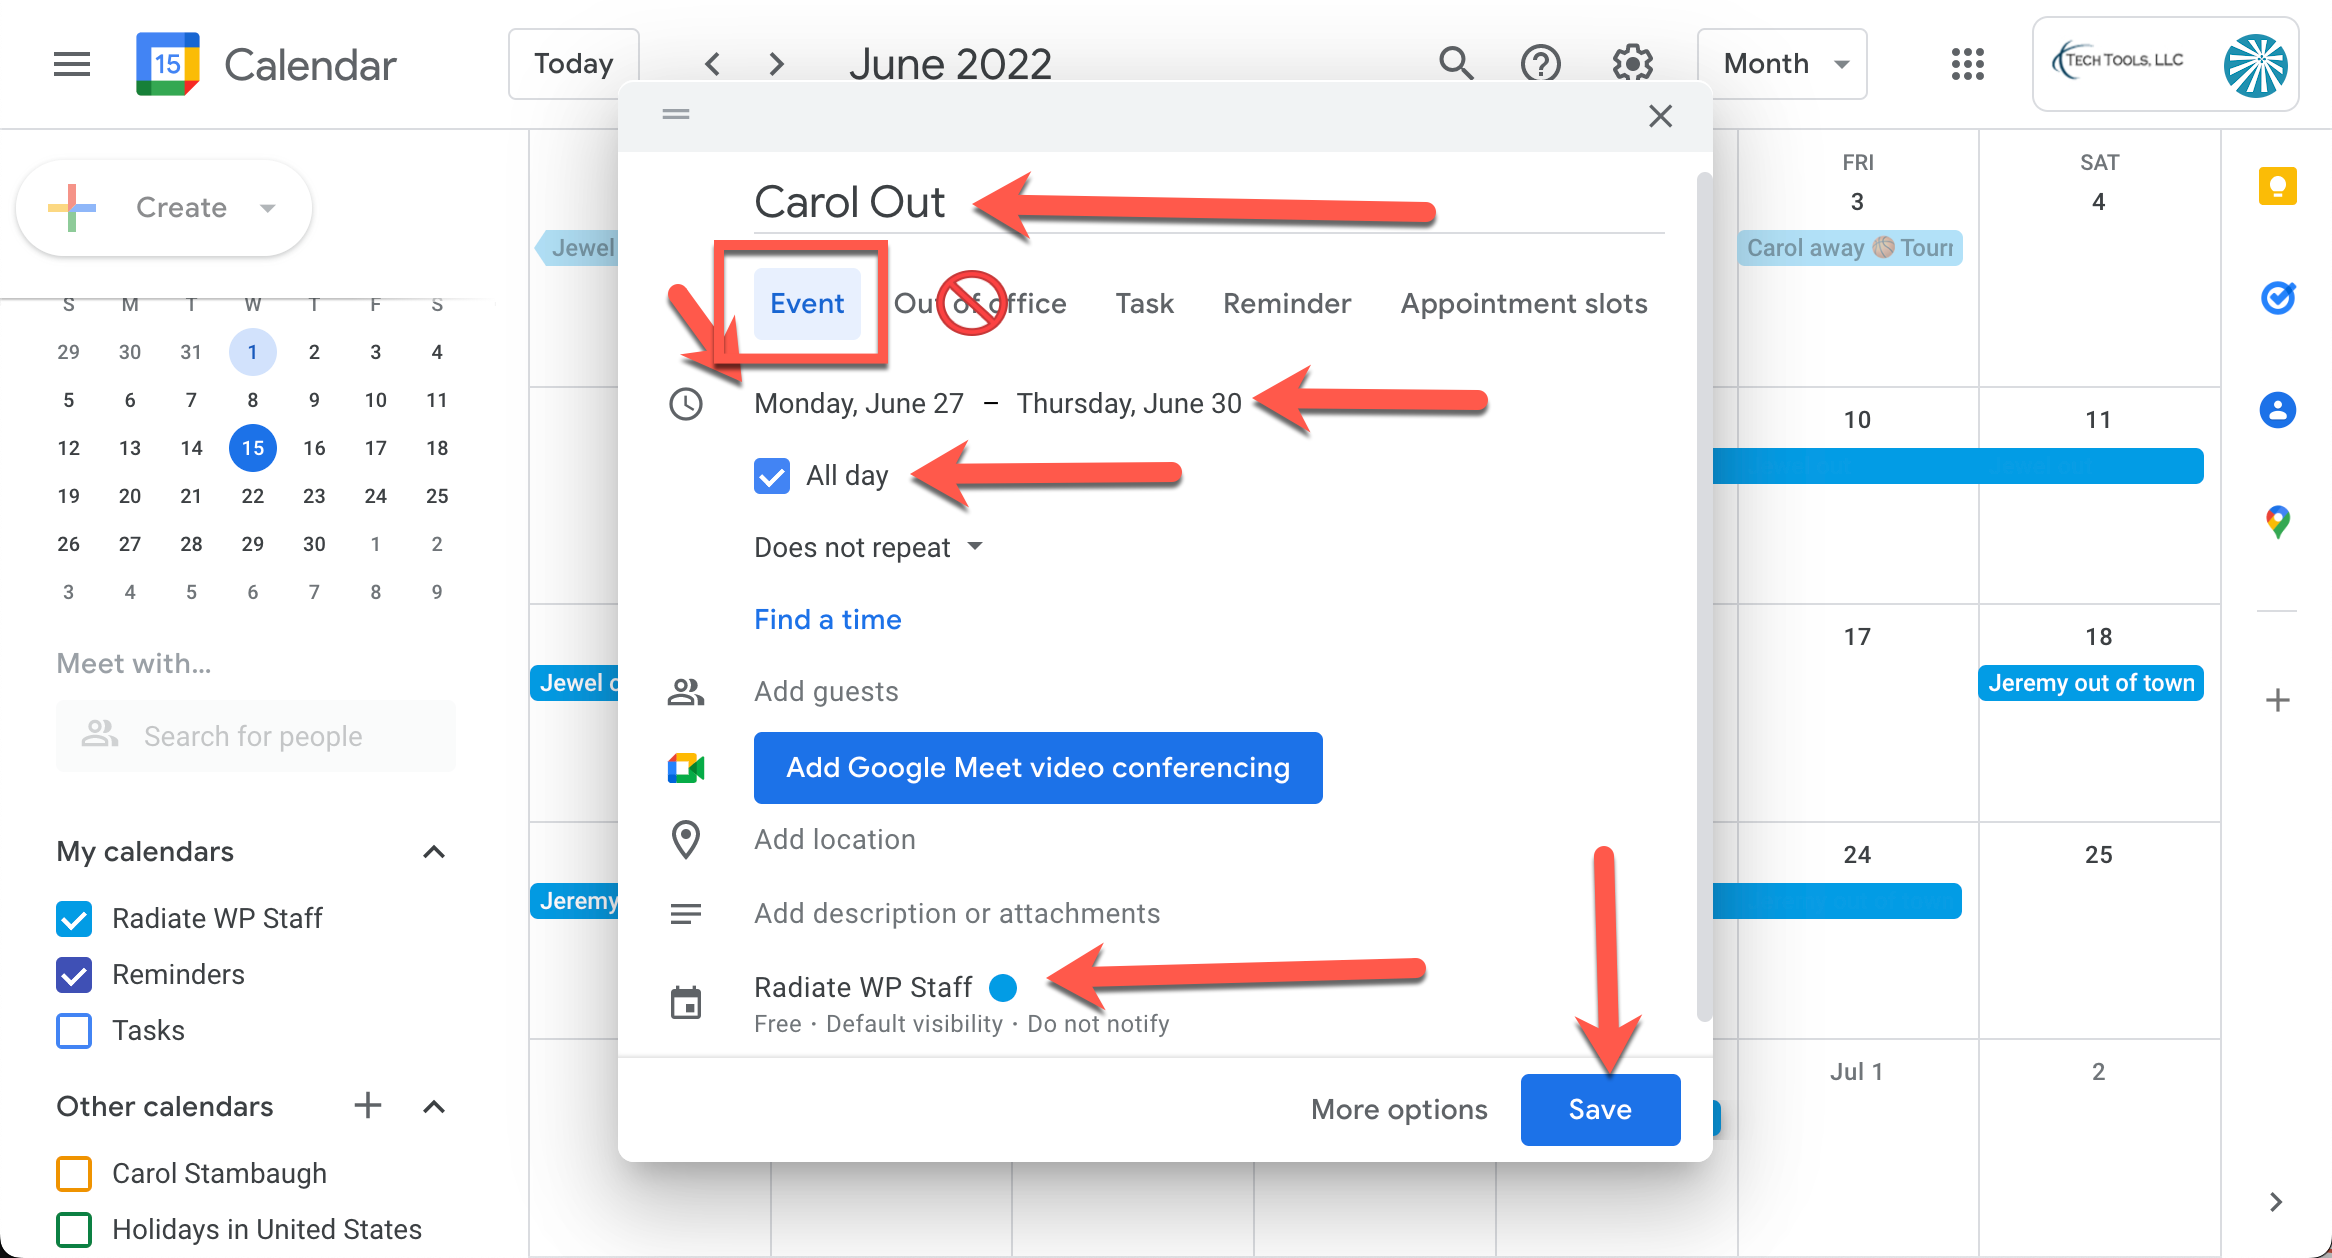Open the Google apps grid
2332x1258 pixels.
pyautogui.click(x=1967, y=64)
